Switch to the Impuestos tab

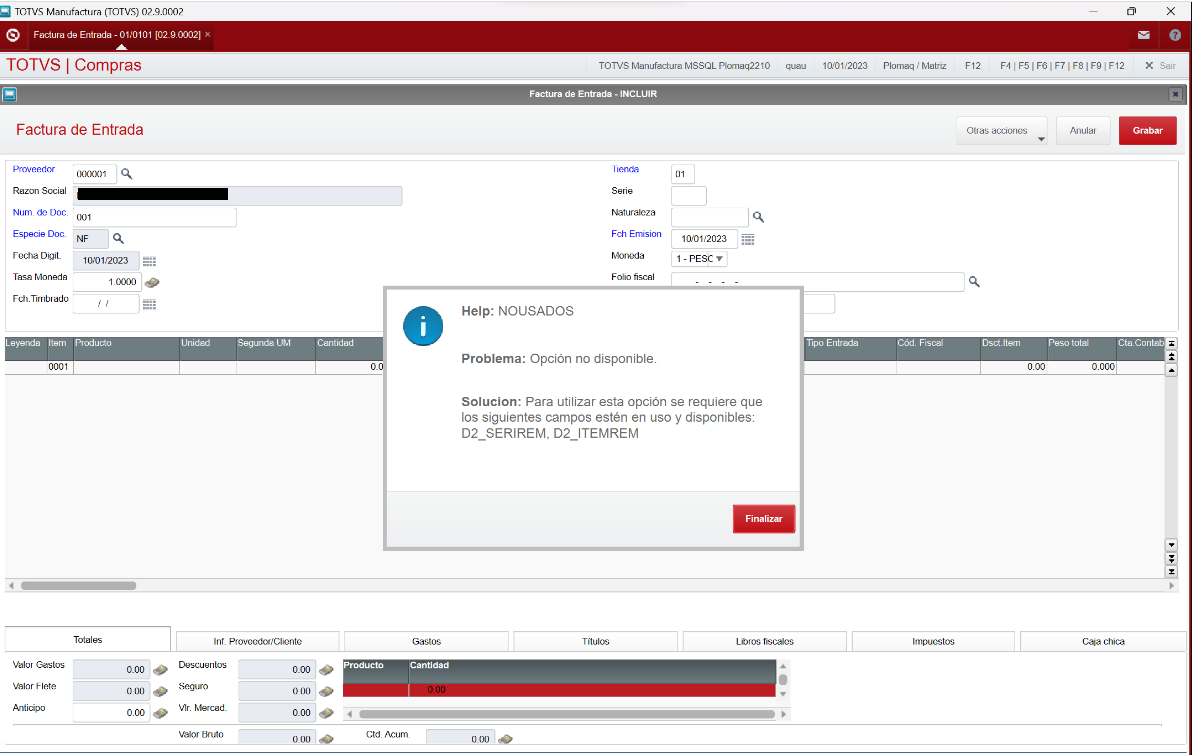(x=934, y=641)
